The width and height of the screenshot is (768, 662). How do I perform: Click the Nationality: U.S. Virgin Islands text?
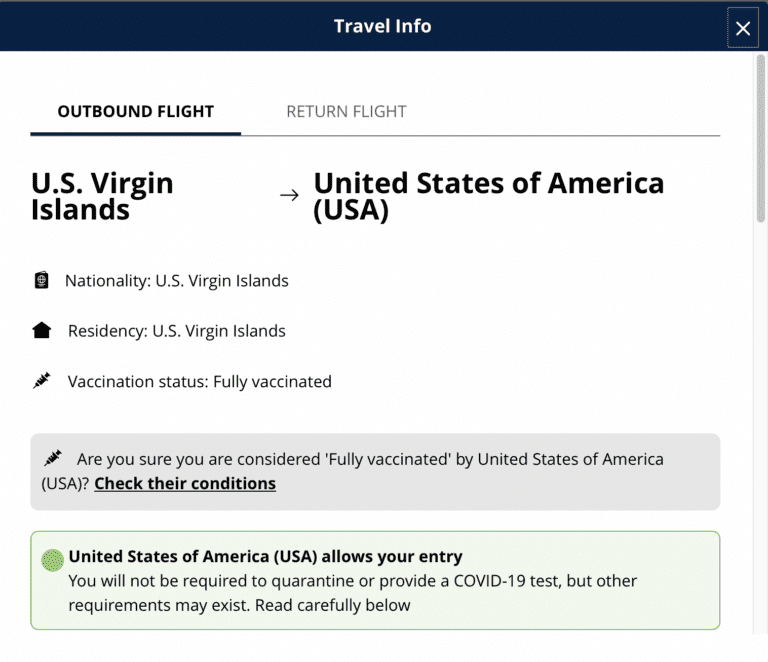click(177, 281)
